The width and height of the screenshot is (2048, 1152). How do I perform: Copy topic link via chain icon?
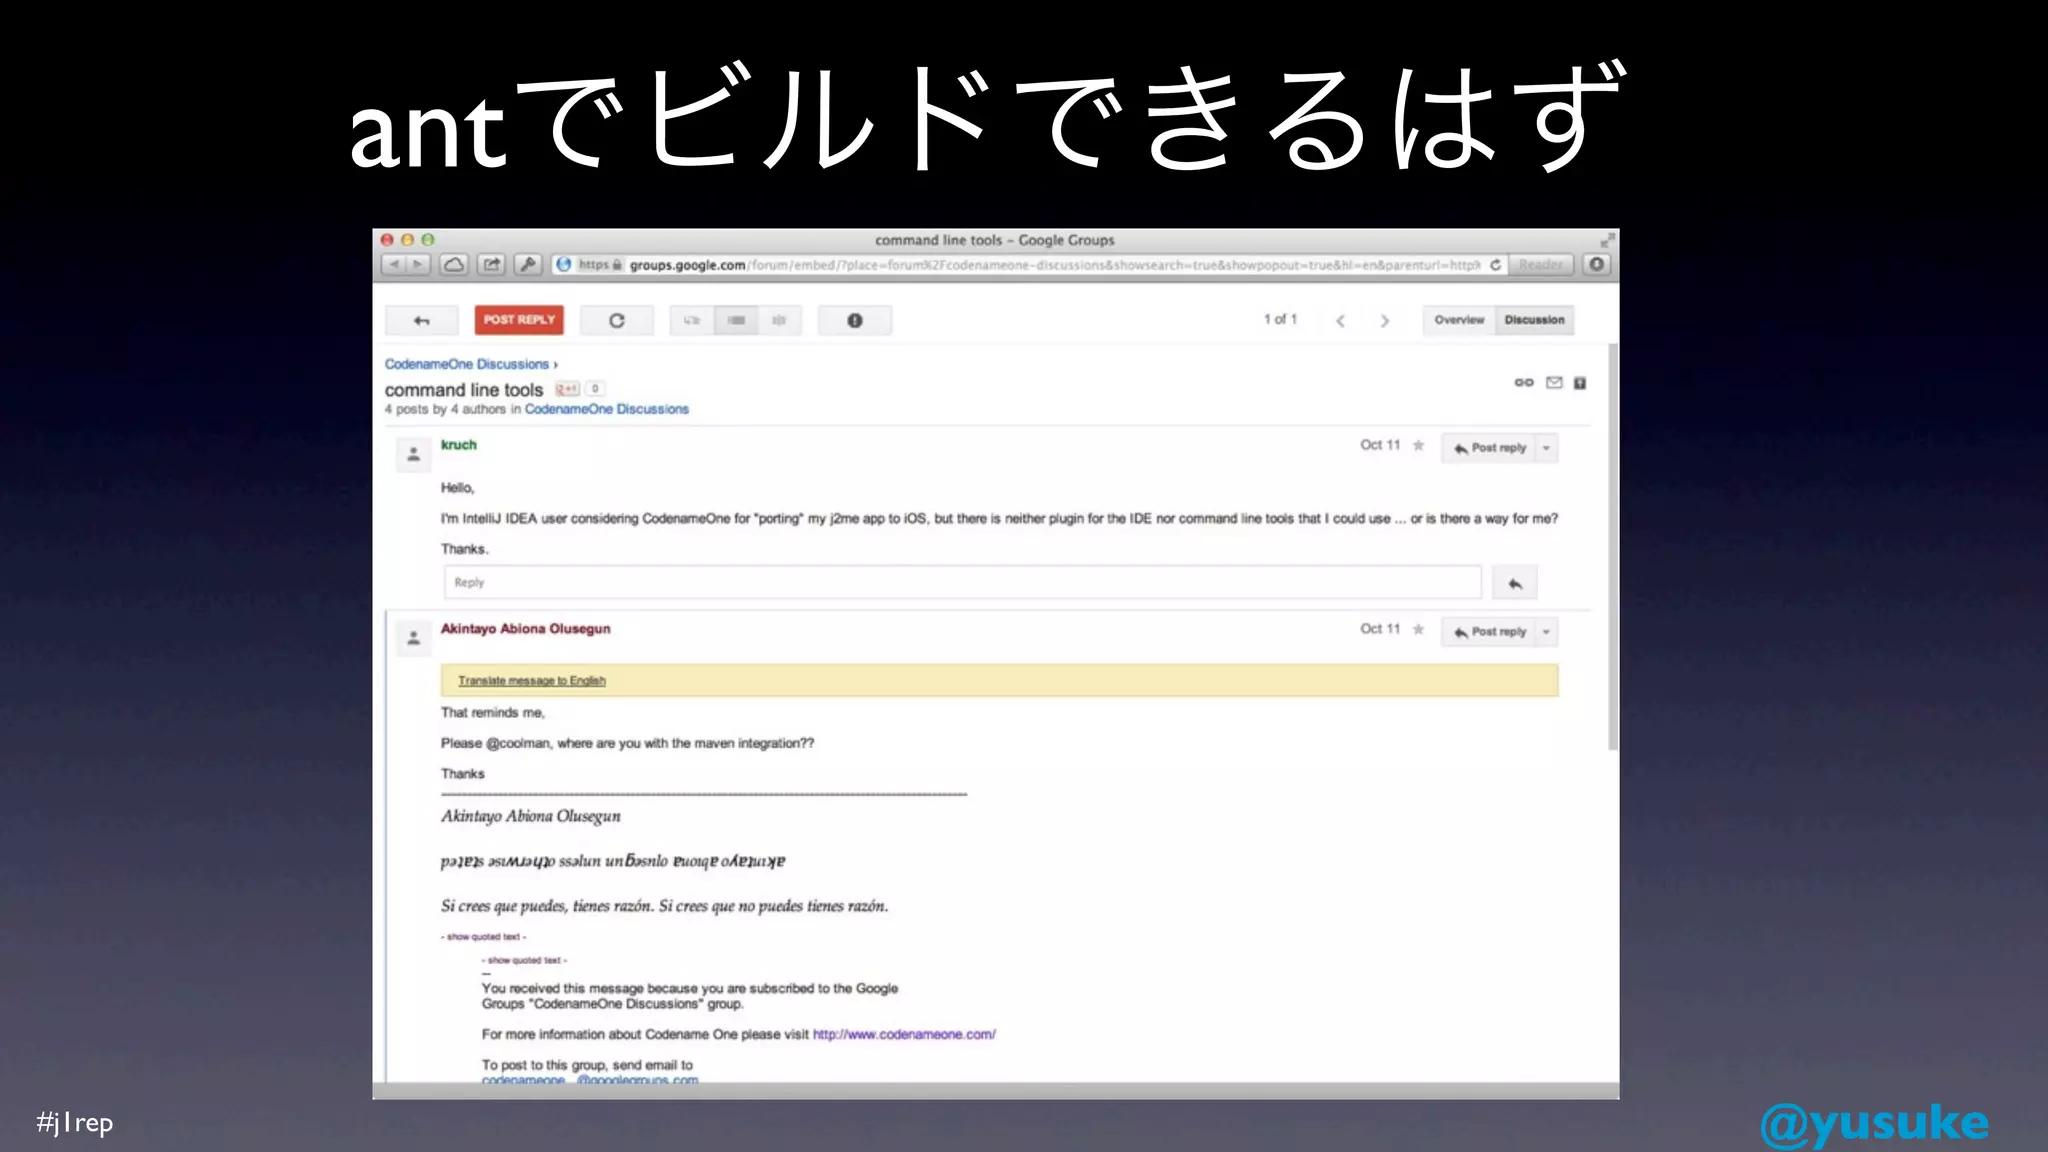[1524, 383]
